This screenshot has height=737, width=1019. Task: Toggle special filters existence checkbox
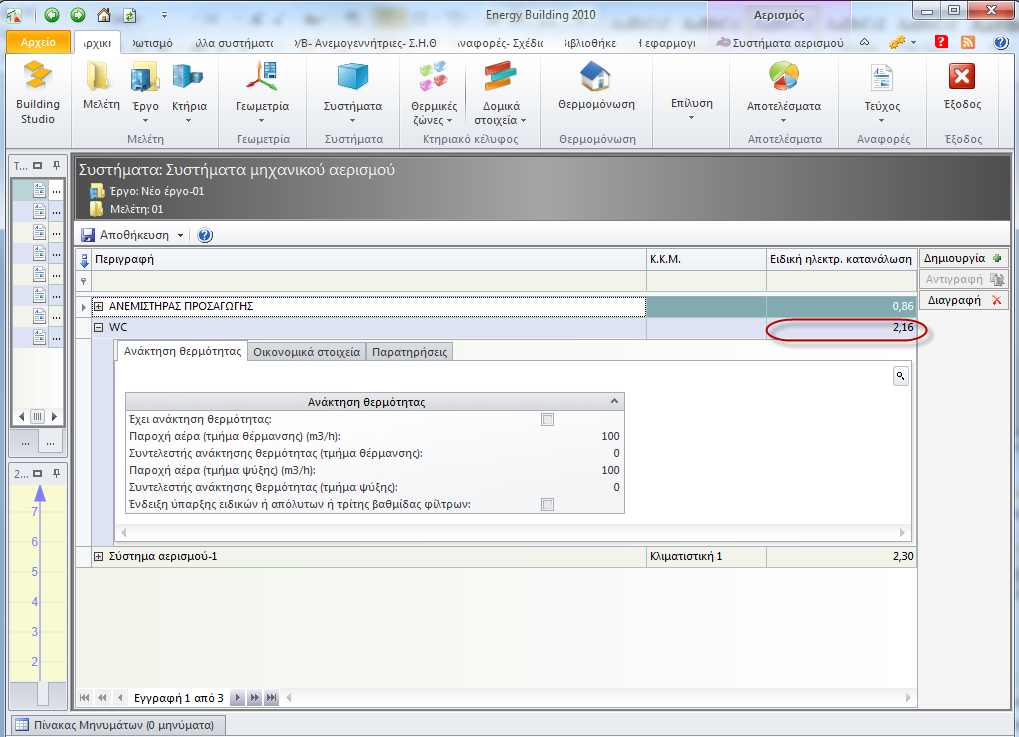(547, 504)
